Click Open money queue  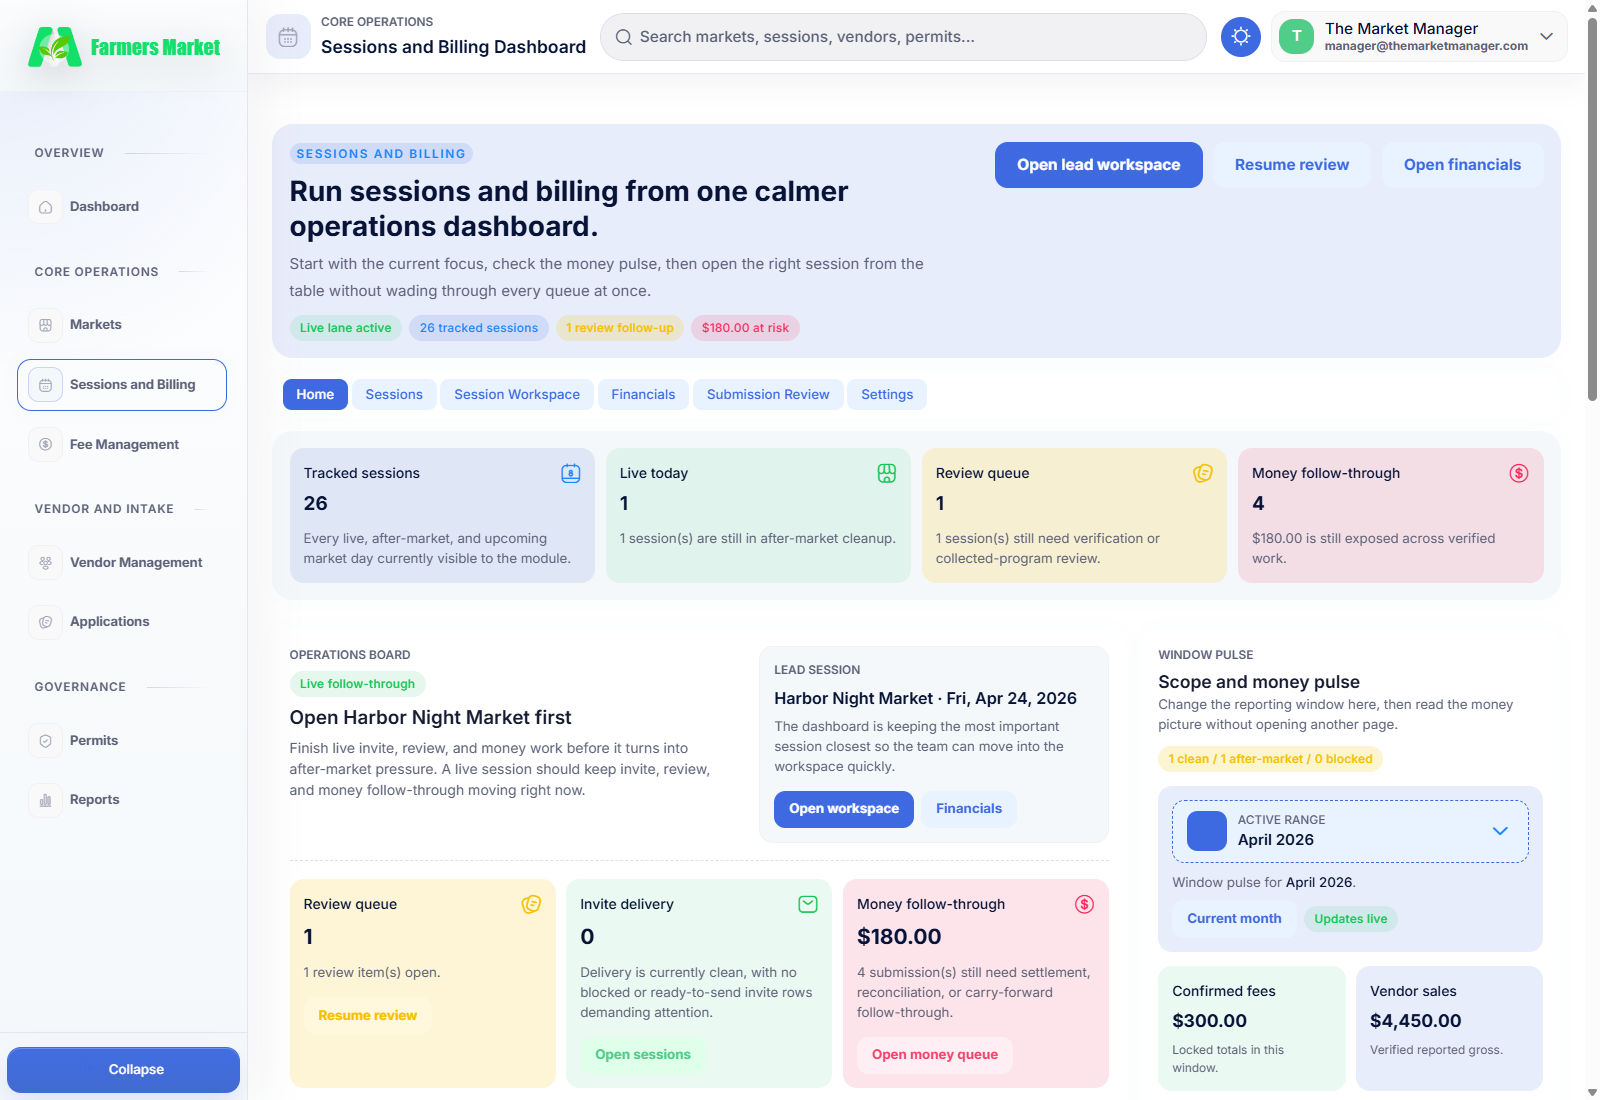pos(933,1054)
